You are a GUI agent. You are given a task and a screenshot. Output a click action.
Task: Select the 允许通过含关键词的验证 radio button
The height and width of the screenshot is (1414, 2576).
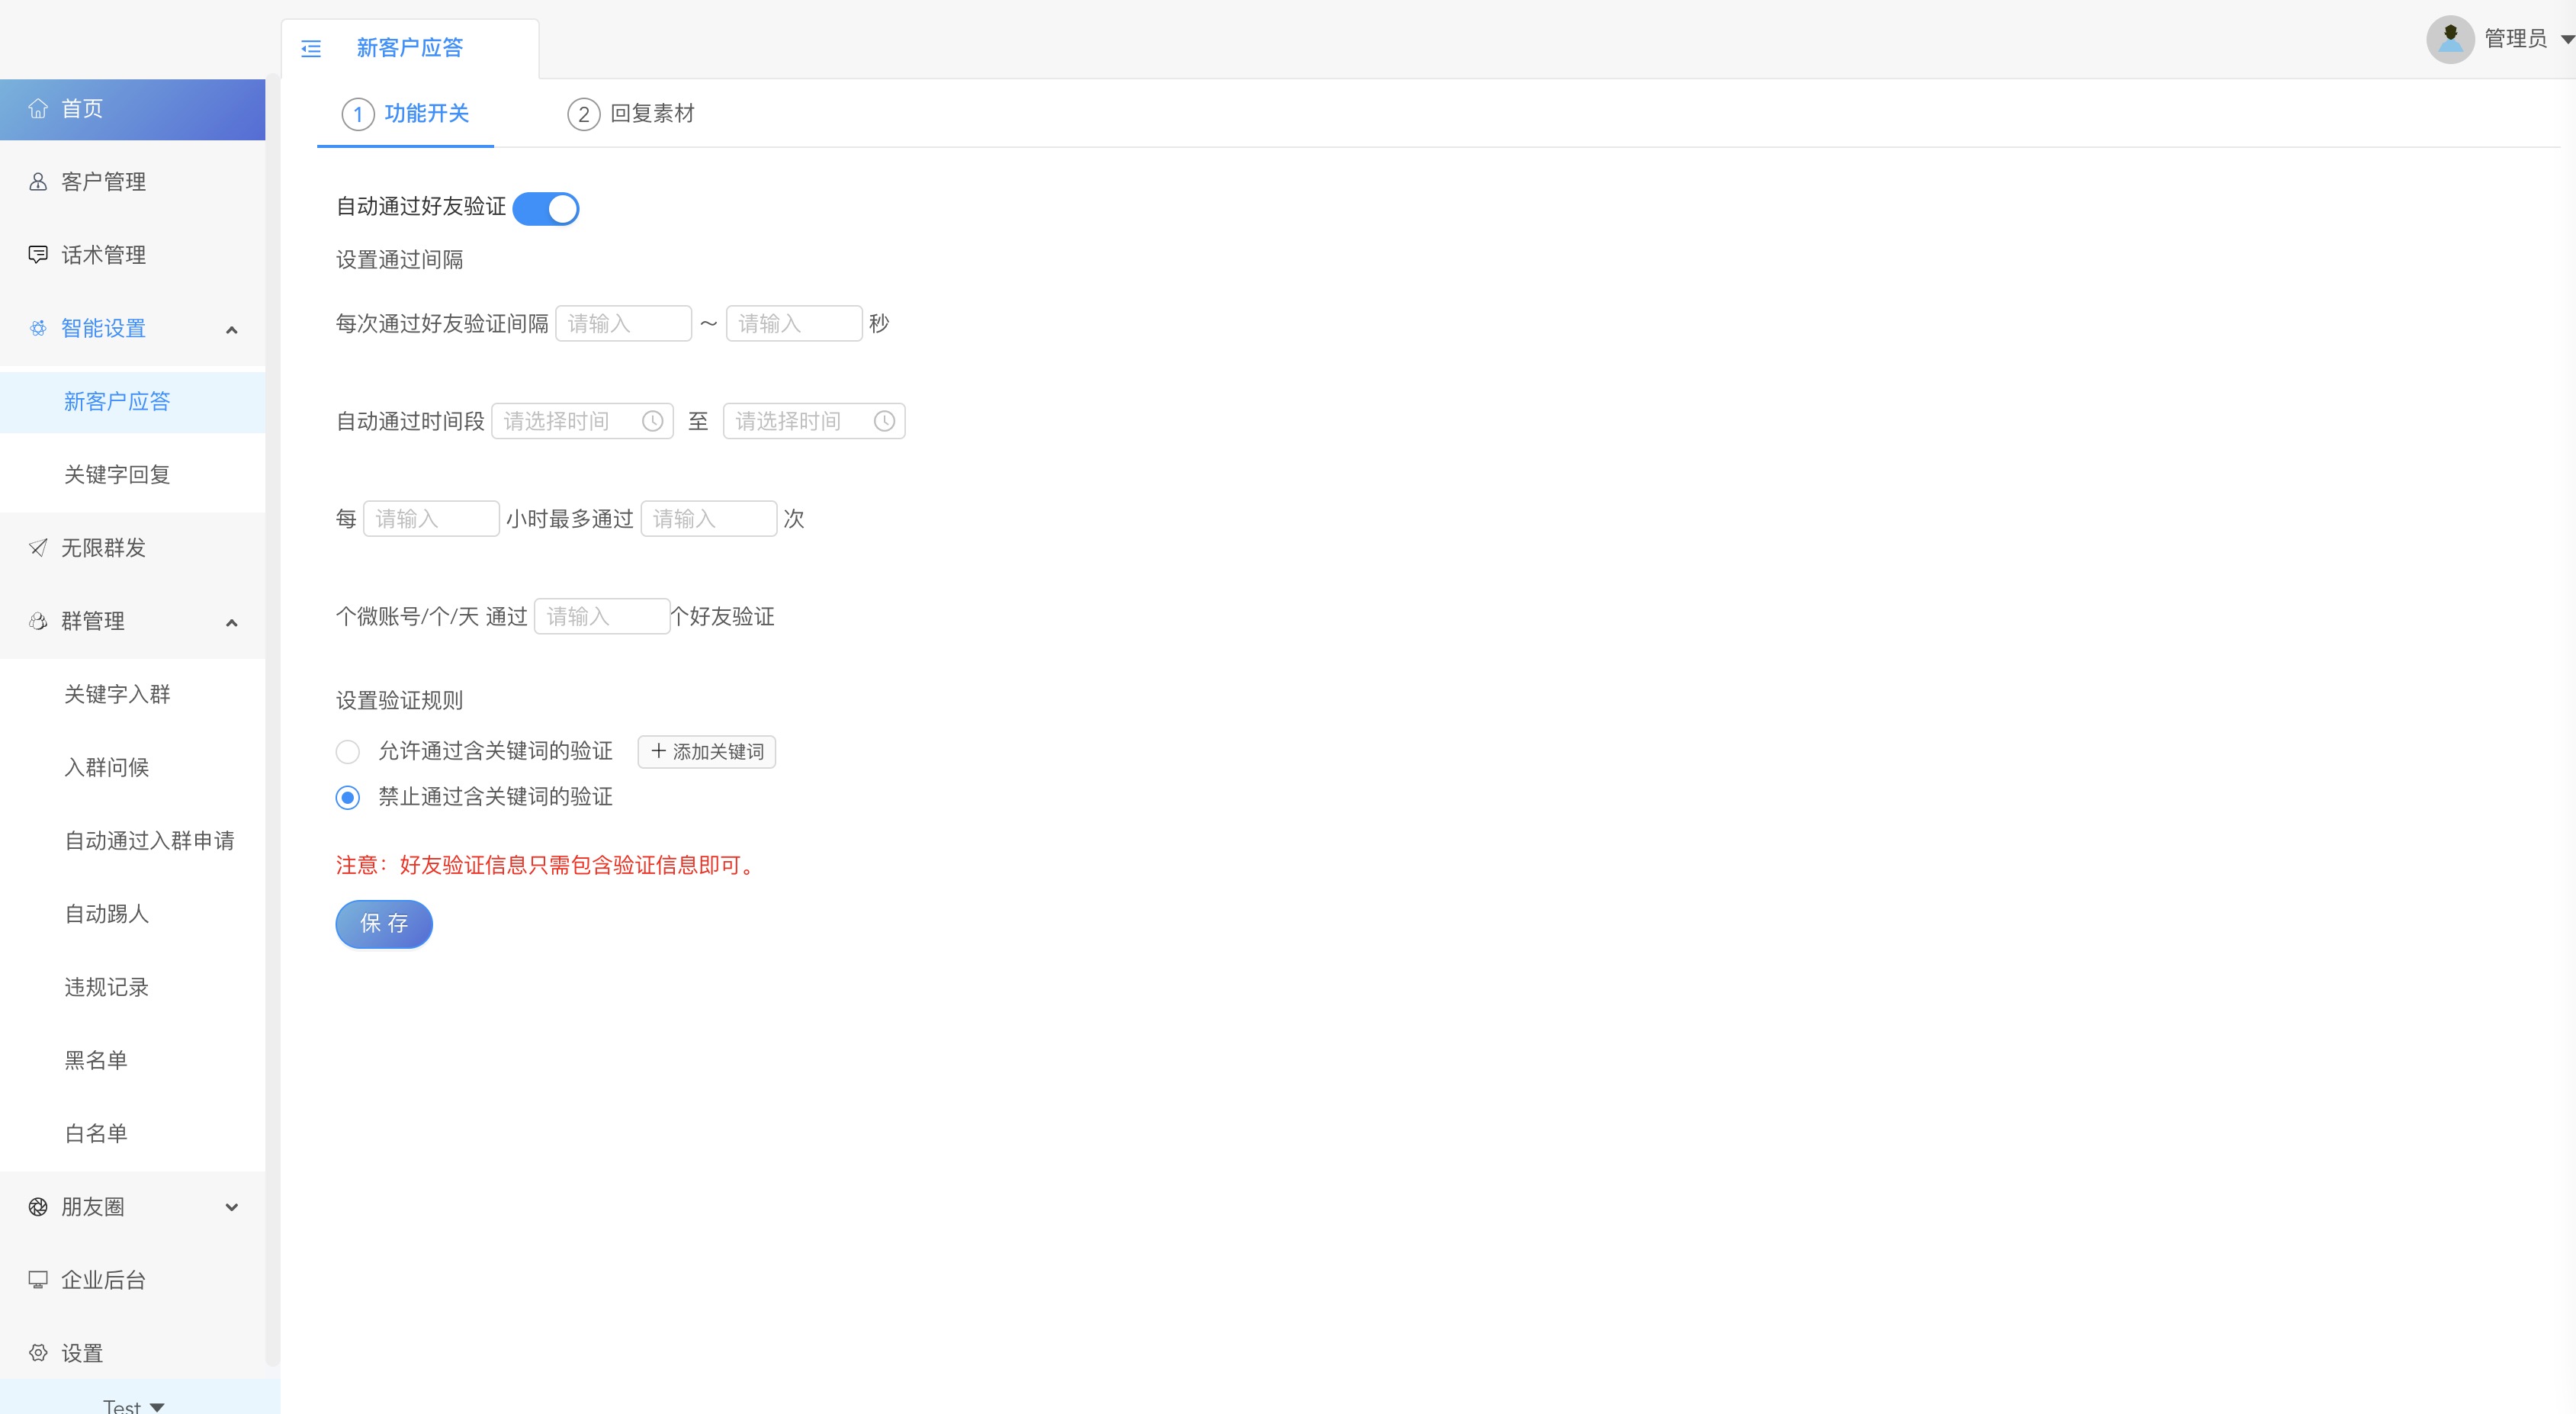pos(348,751)
